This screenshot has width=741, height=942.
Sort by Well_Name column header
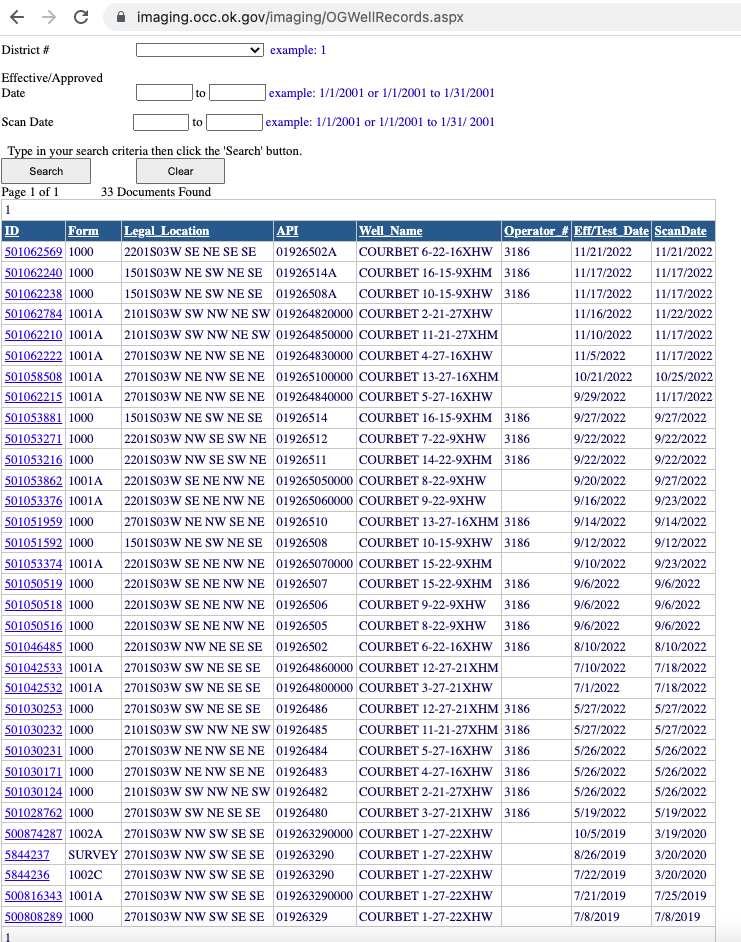391,231
